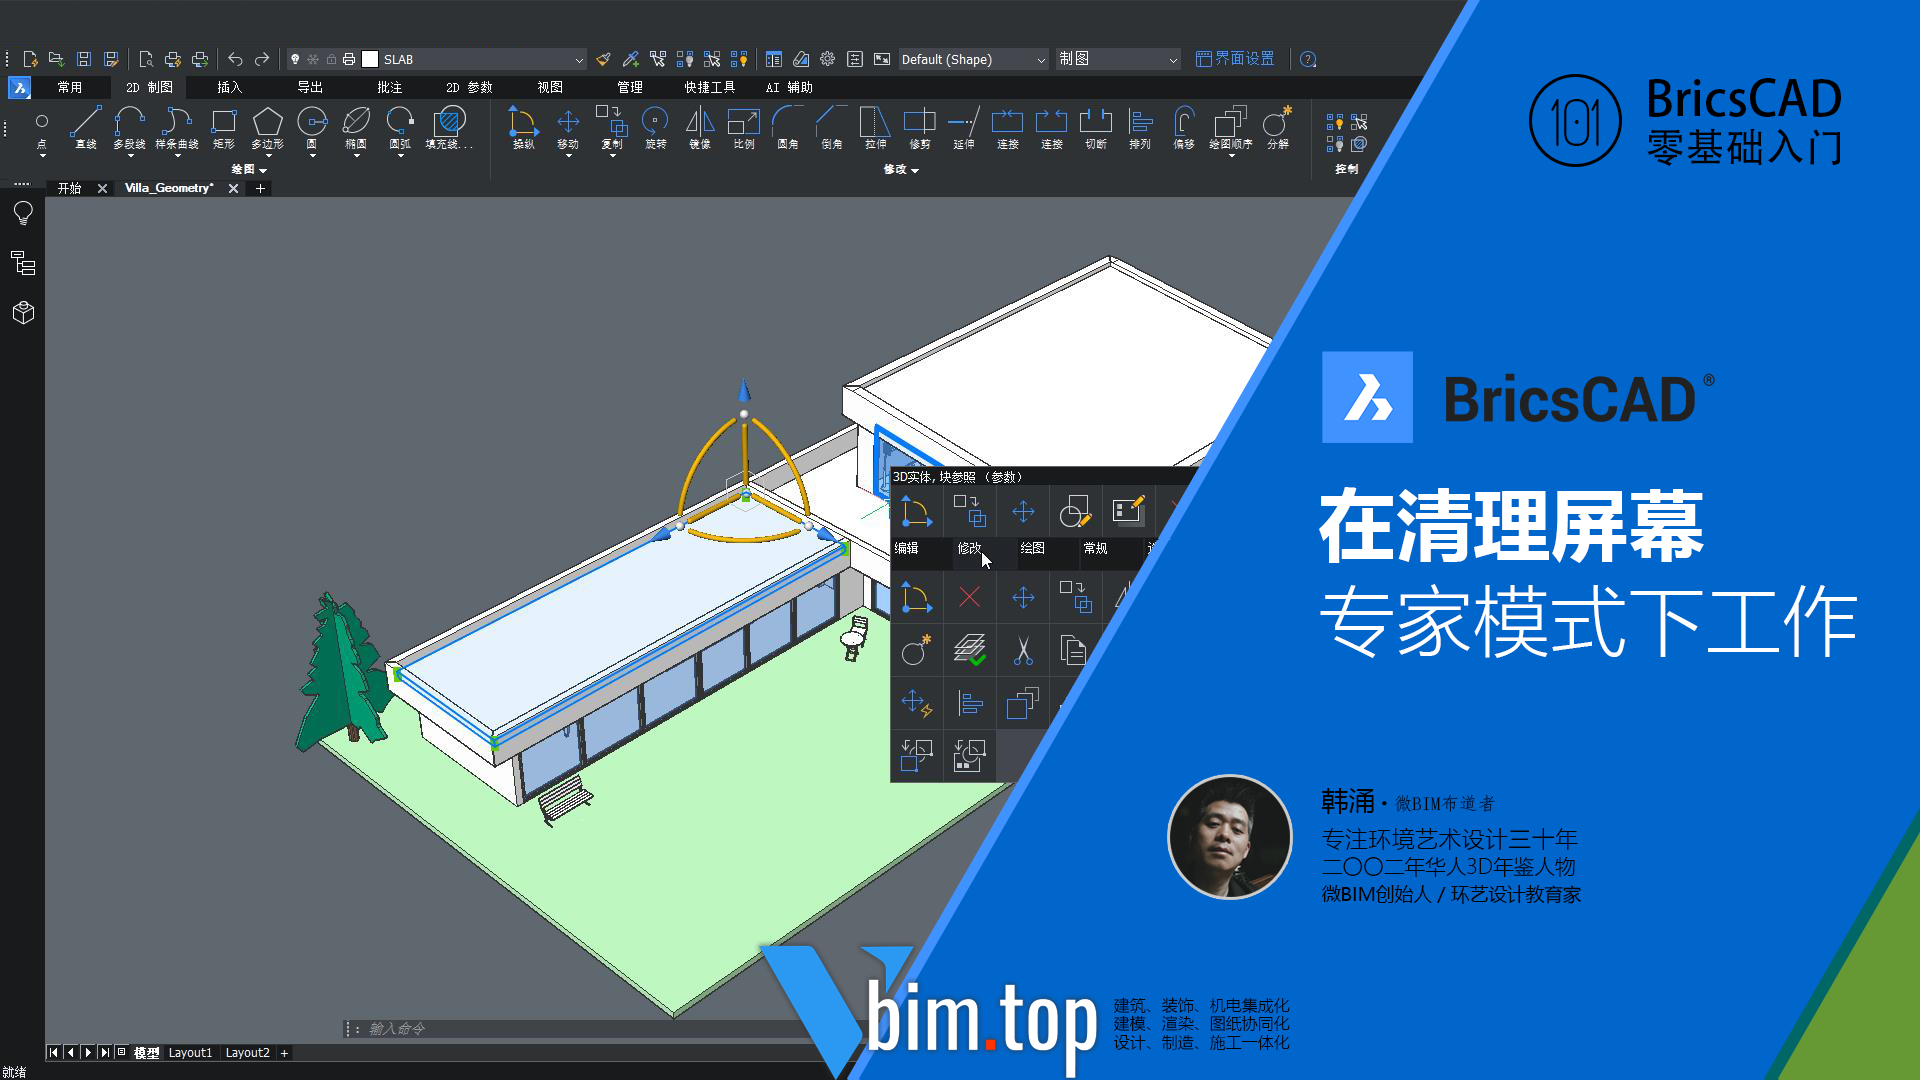Viewport: 1920px width, 1080px height.
Task: Click the white layer color swatch
Action: coord(370,59)
